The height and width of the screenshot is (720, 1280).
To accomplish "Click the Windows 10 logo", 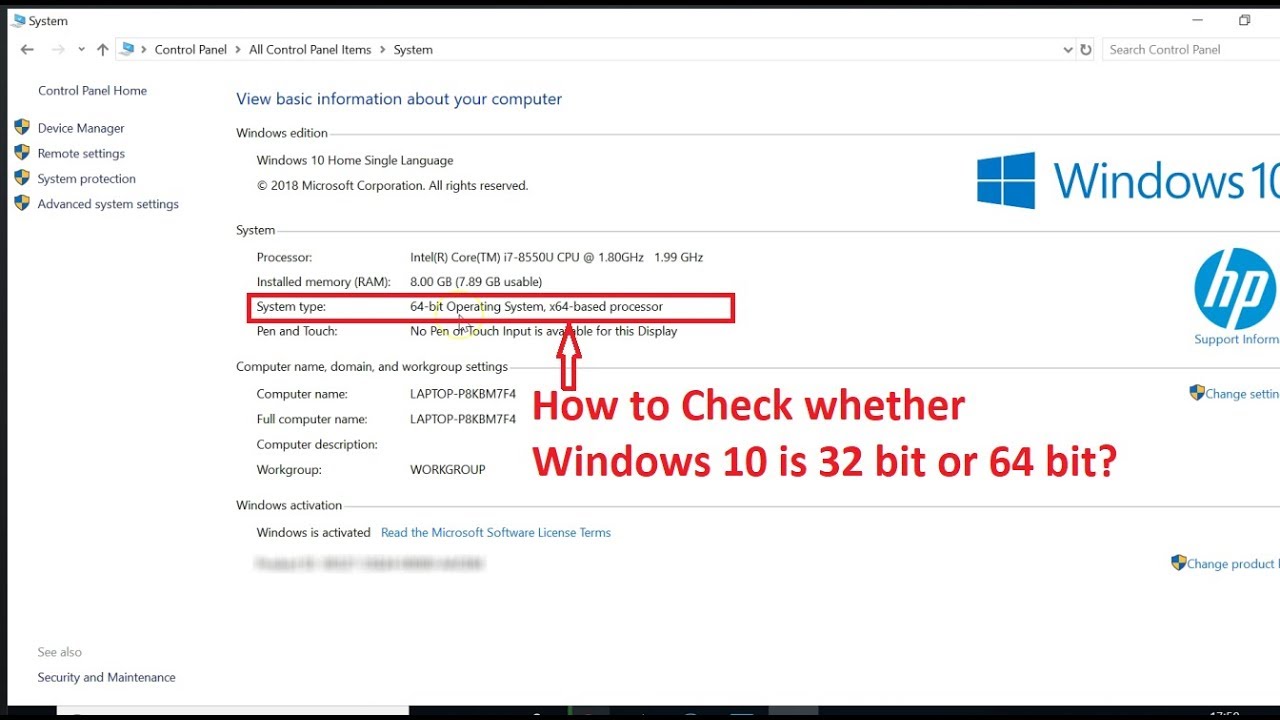I will [x=1128, y=180].
